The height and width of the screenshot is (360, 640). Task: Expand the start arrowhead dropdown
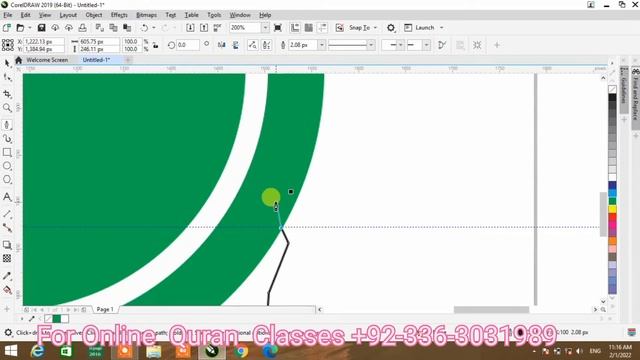coord(400,45)
